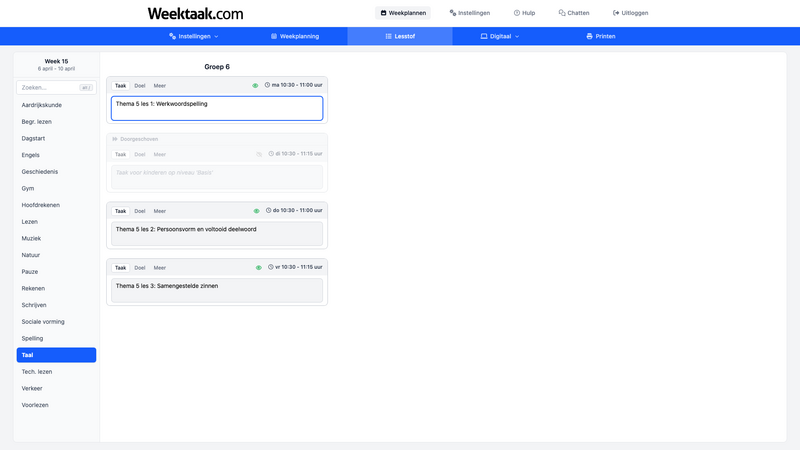Select Rekenen in the subject list

(34, 288)
